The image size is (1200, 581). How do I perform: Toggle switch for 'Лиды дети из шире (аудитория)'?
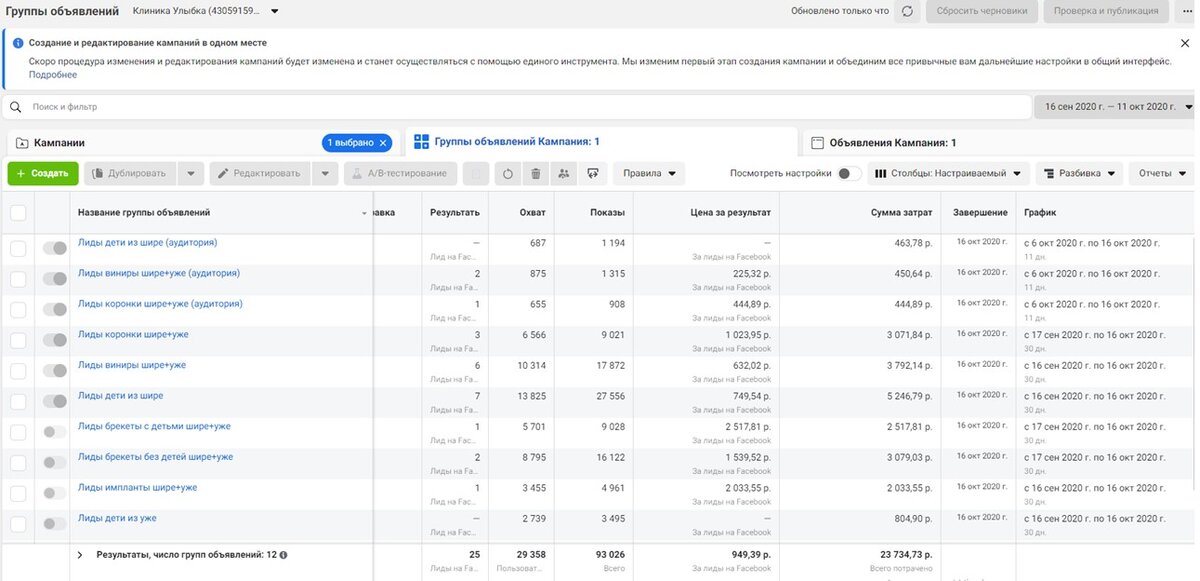pyautogui.click(x=54, y=248)
